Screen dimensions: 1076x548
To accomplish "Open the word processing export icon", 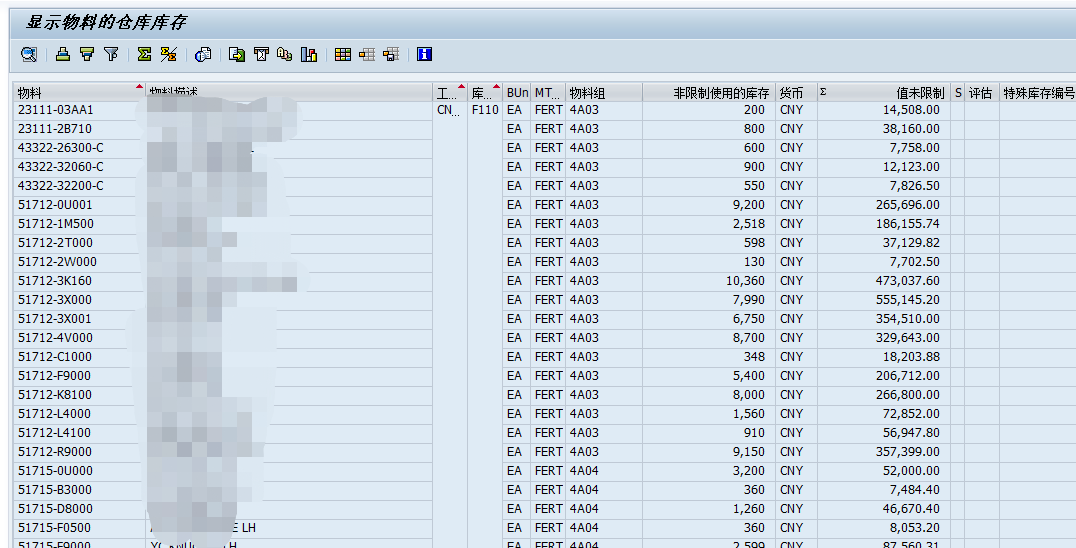I will coord(261,54).
